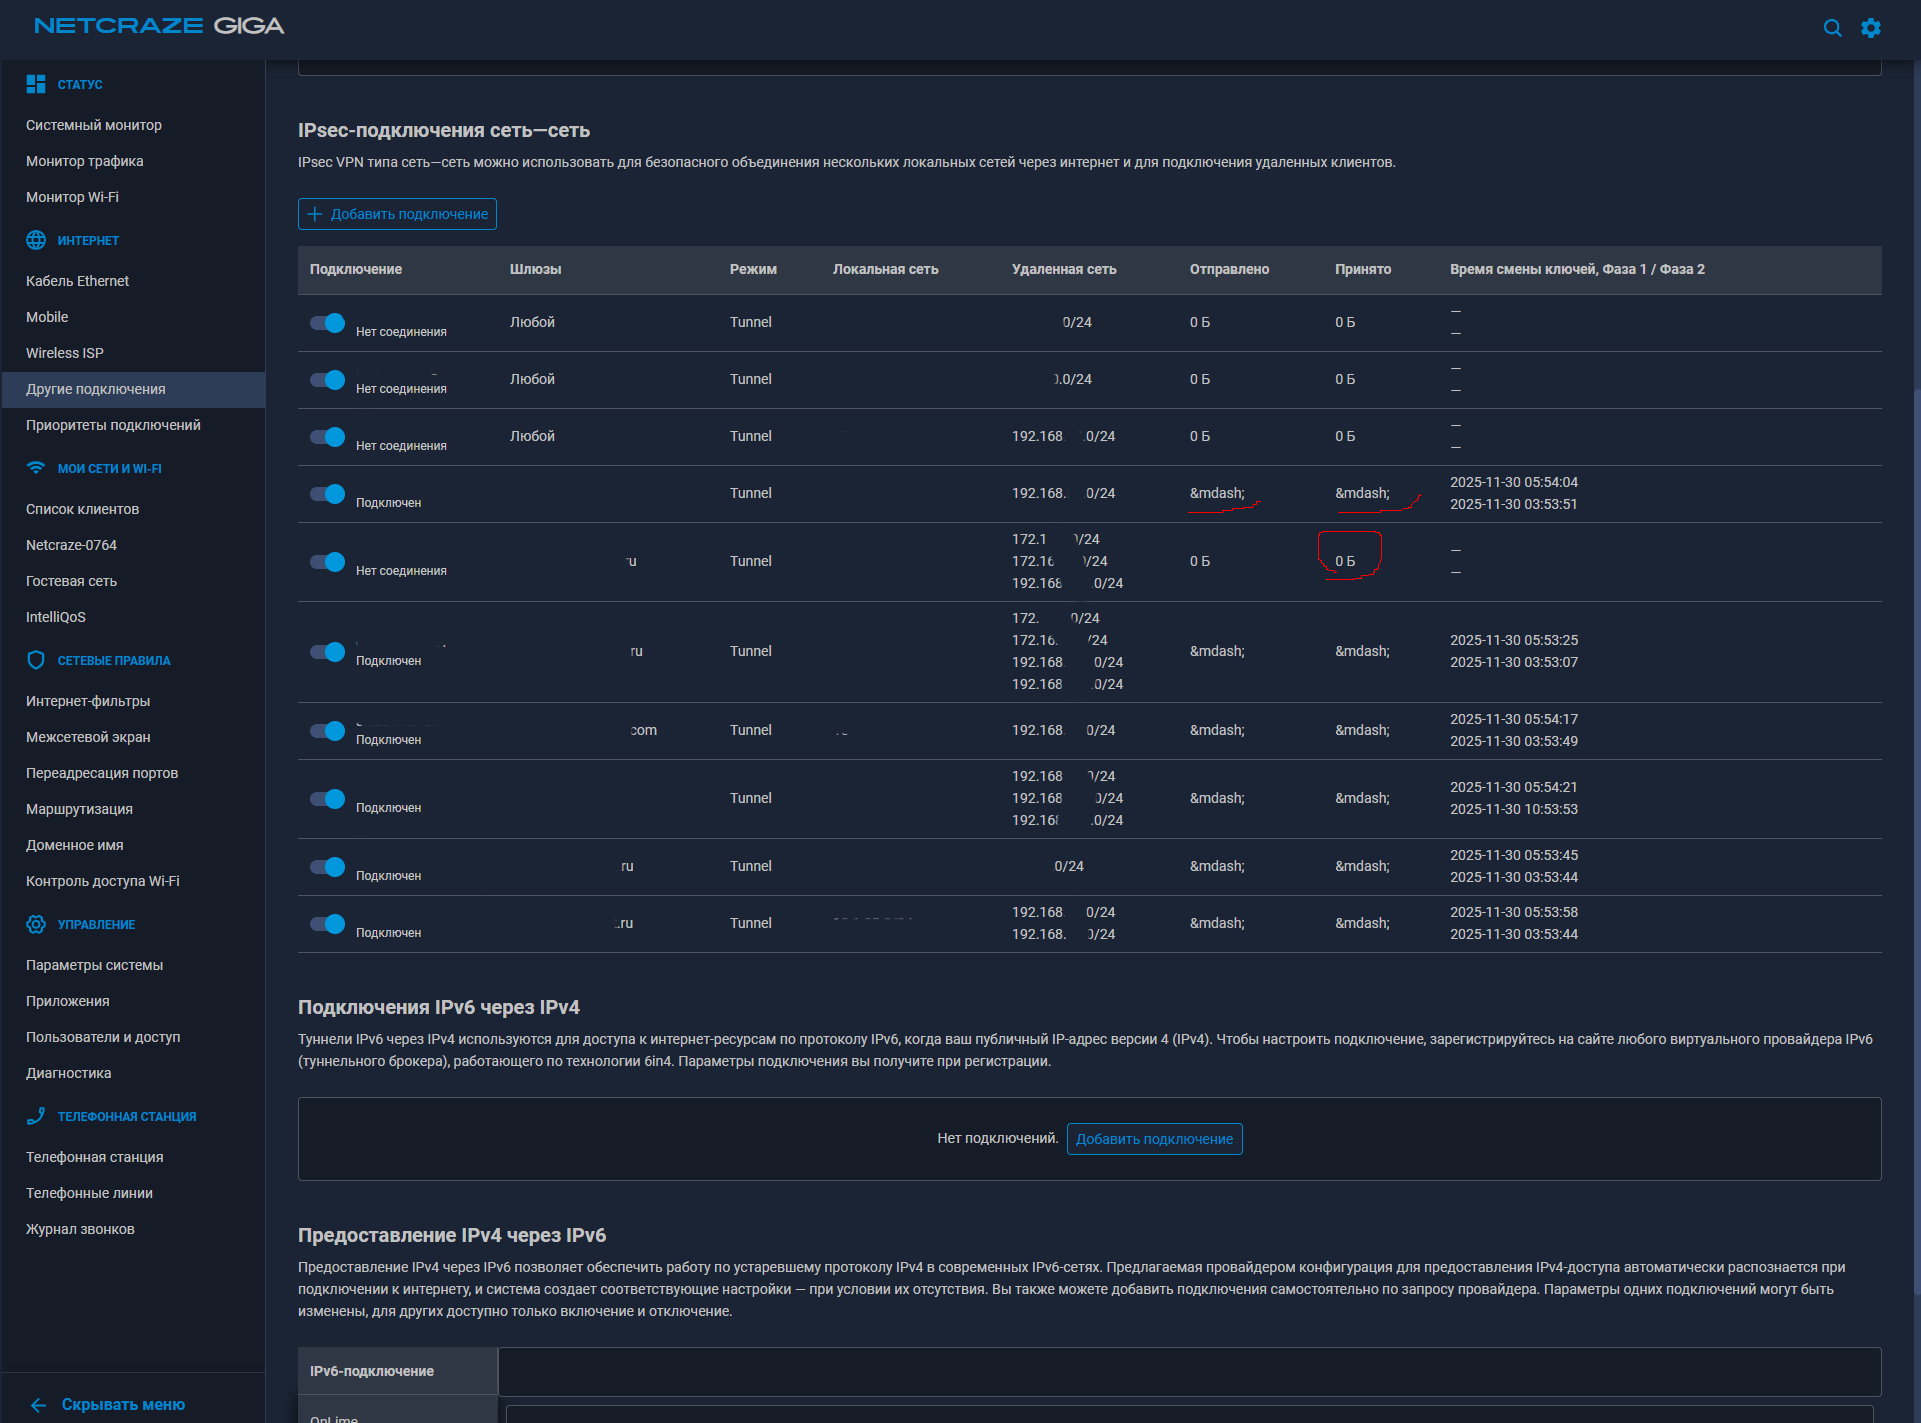Click the Добавить подключение button in the IPv6 section
This screenshot has height=1423, width=1921.
coord(1154,1139)
